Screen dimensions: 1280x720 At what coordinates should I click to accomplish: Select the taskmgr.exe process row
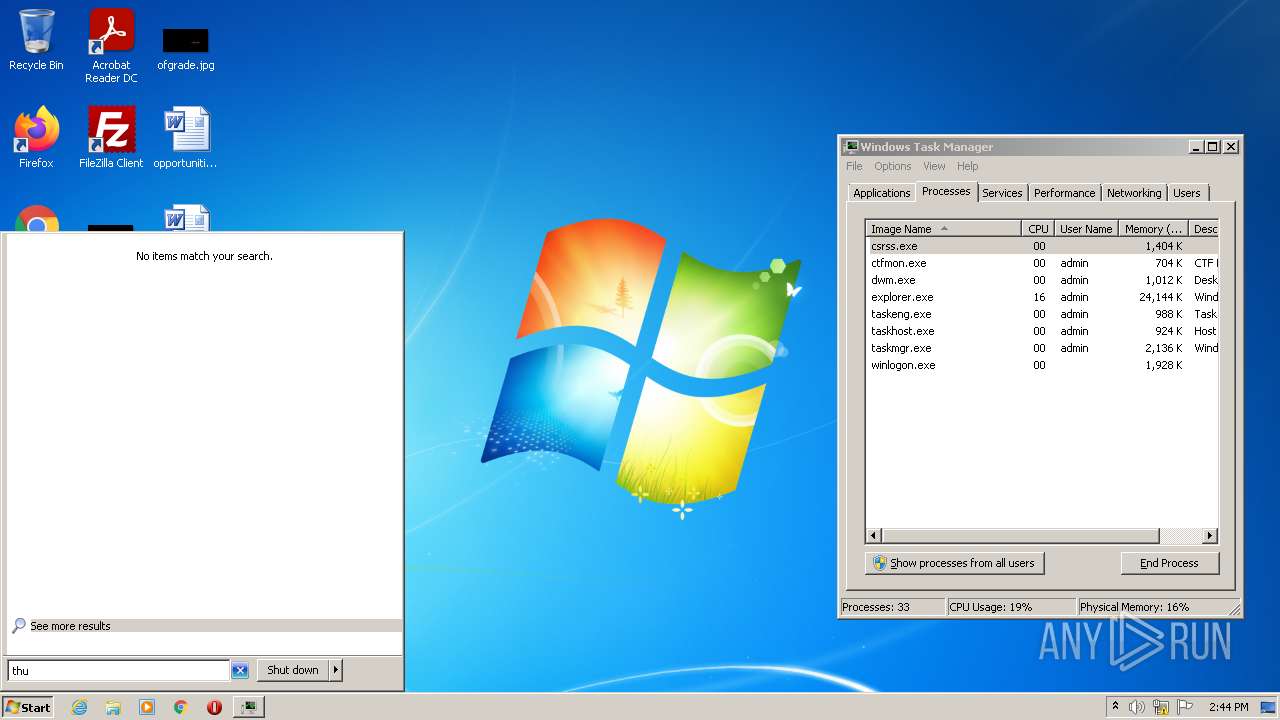click(x=1042, y=348)
